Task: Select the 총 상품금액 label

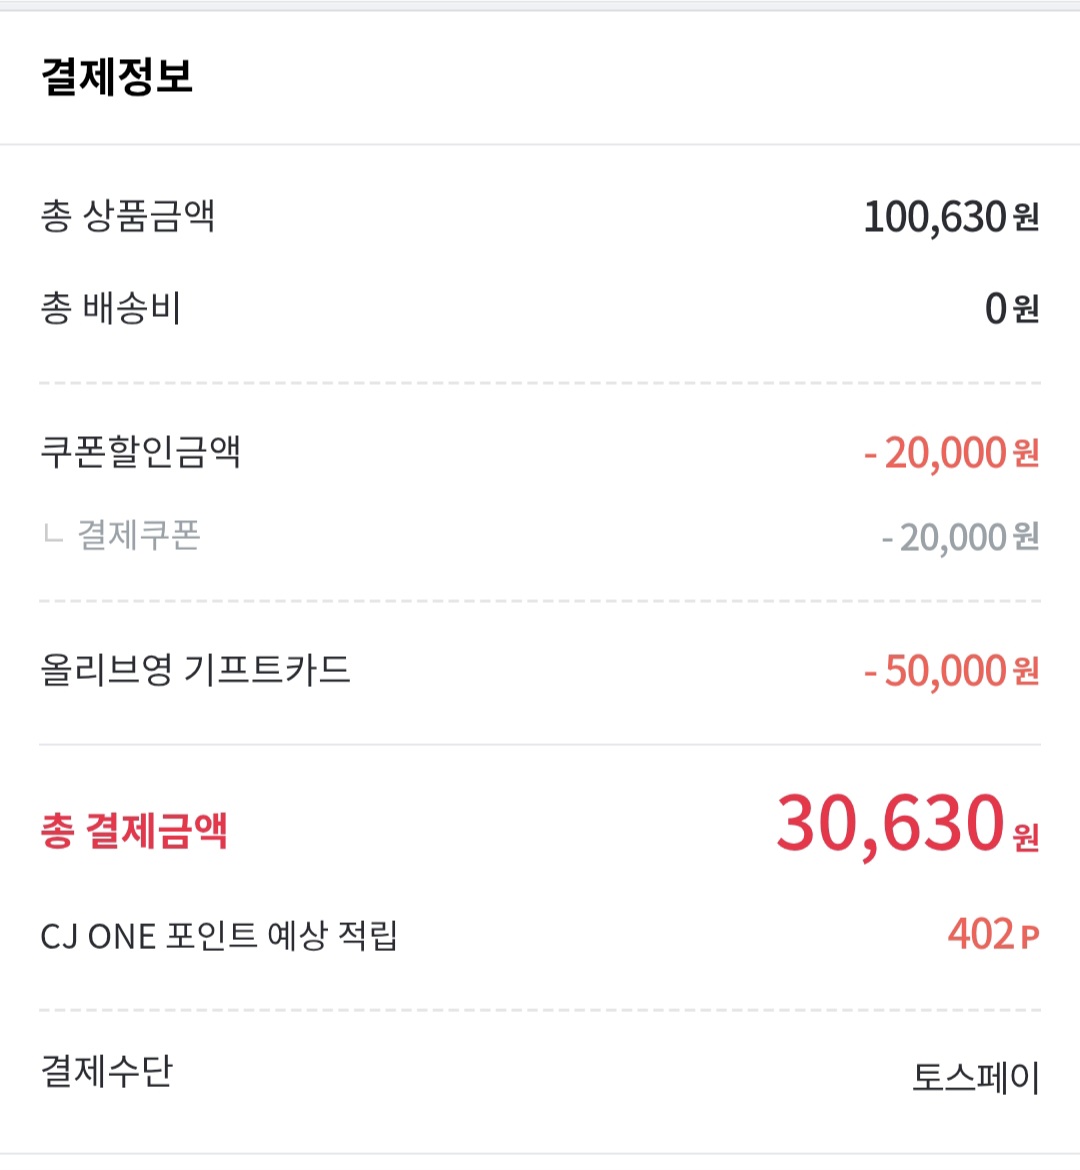Action: pos(127,216)
